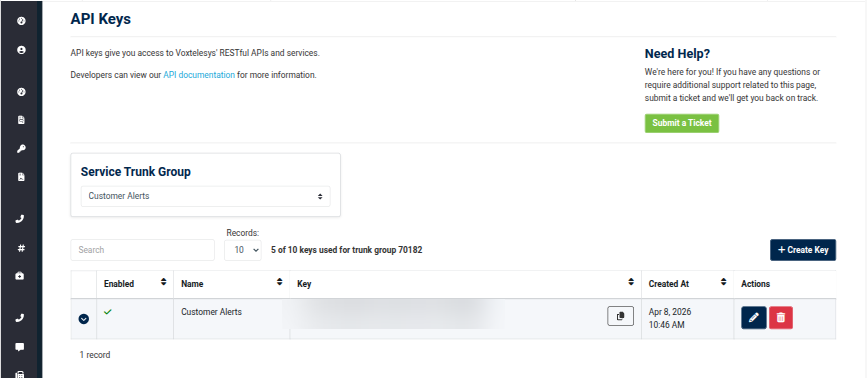Click the green enabled checkmark in Customer Alerts row

(108, 312)
